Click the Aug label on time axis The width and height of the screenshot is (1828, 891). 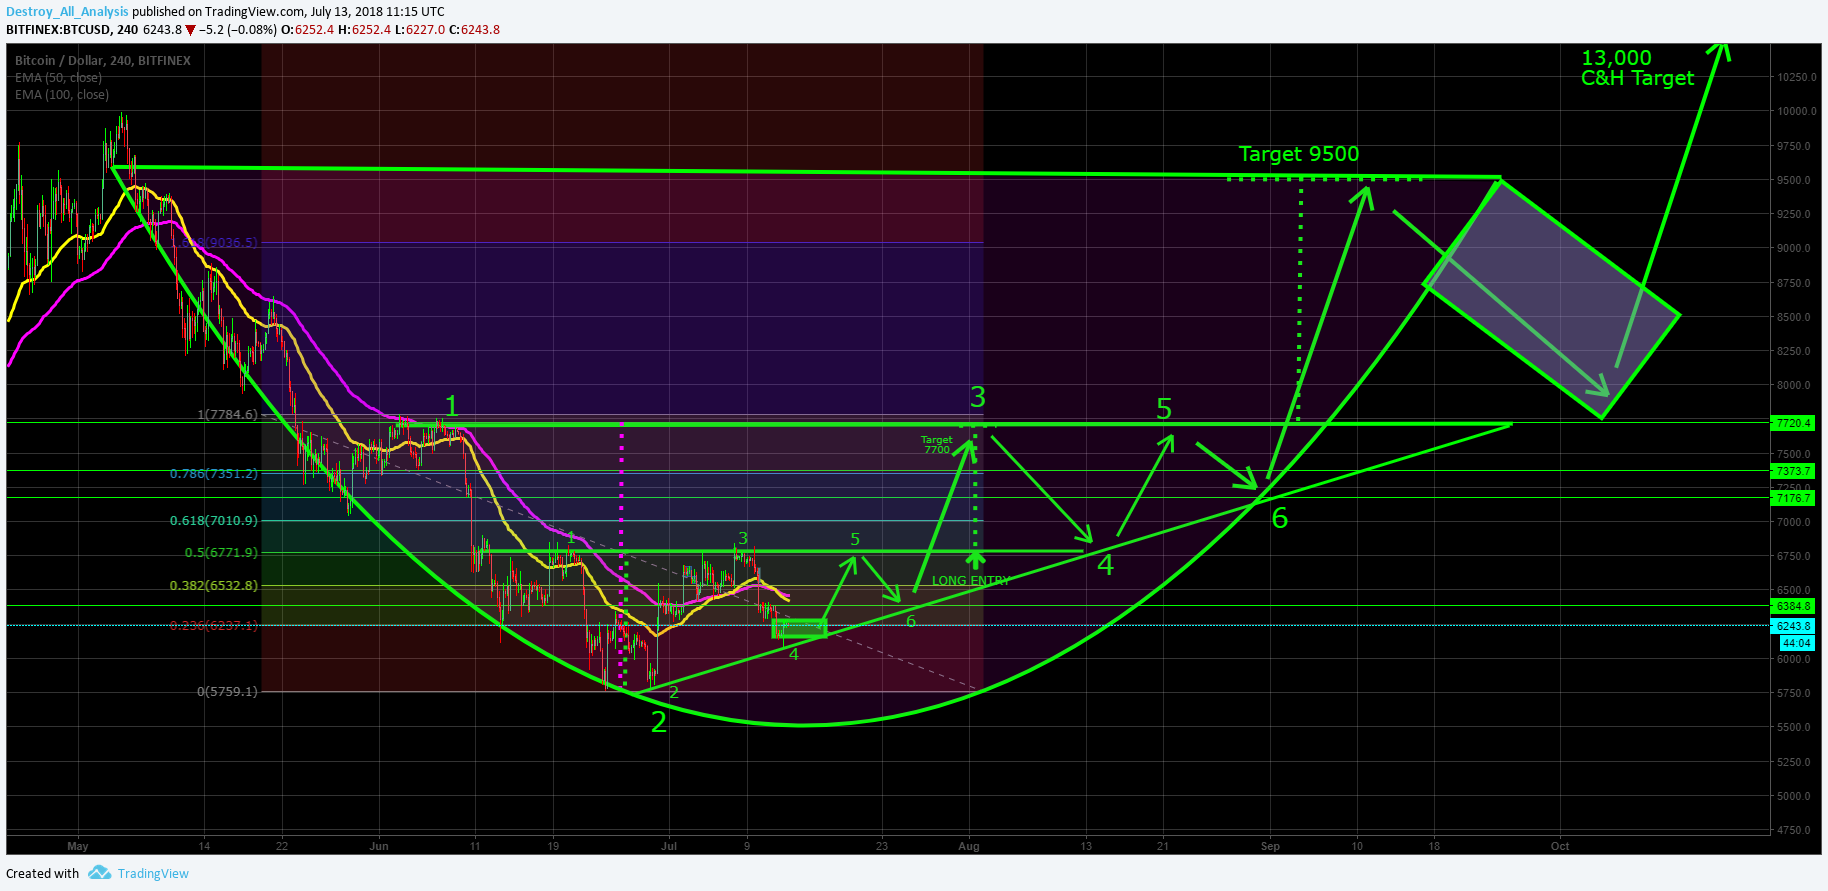point(969,846)
